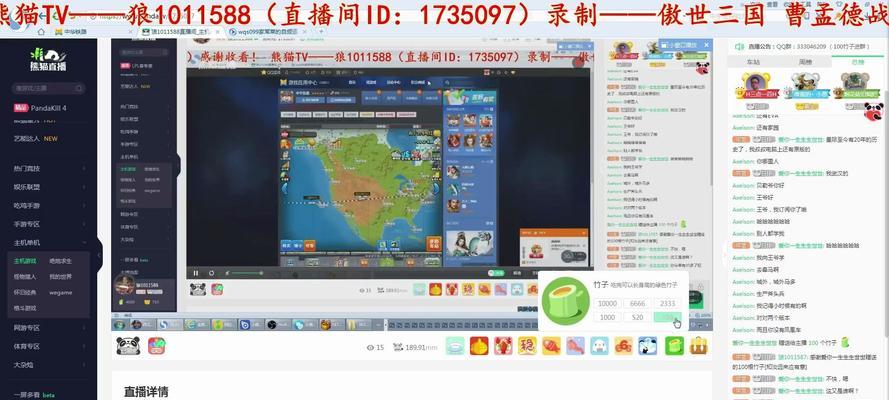The image size is (889, 400).
Task: Click the green bamboo gift icon
Action: tap(674, 346)
